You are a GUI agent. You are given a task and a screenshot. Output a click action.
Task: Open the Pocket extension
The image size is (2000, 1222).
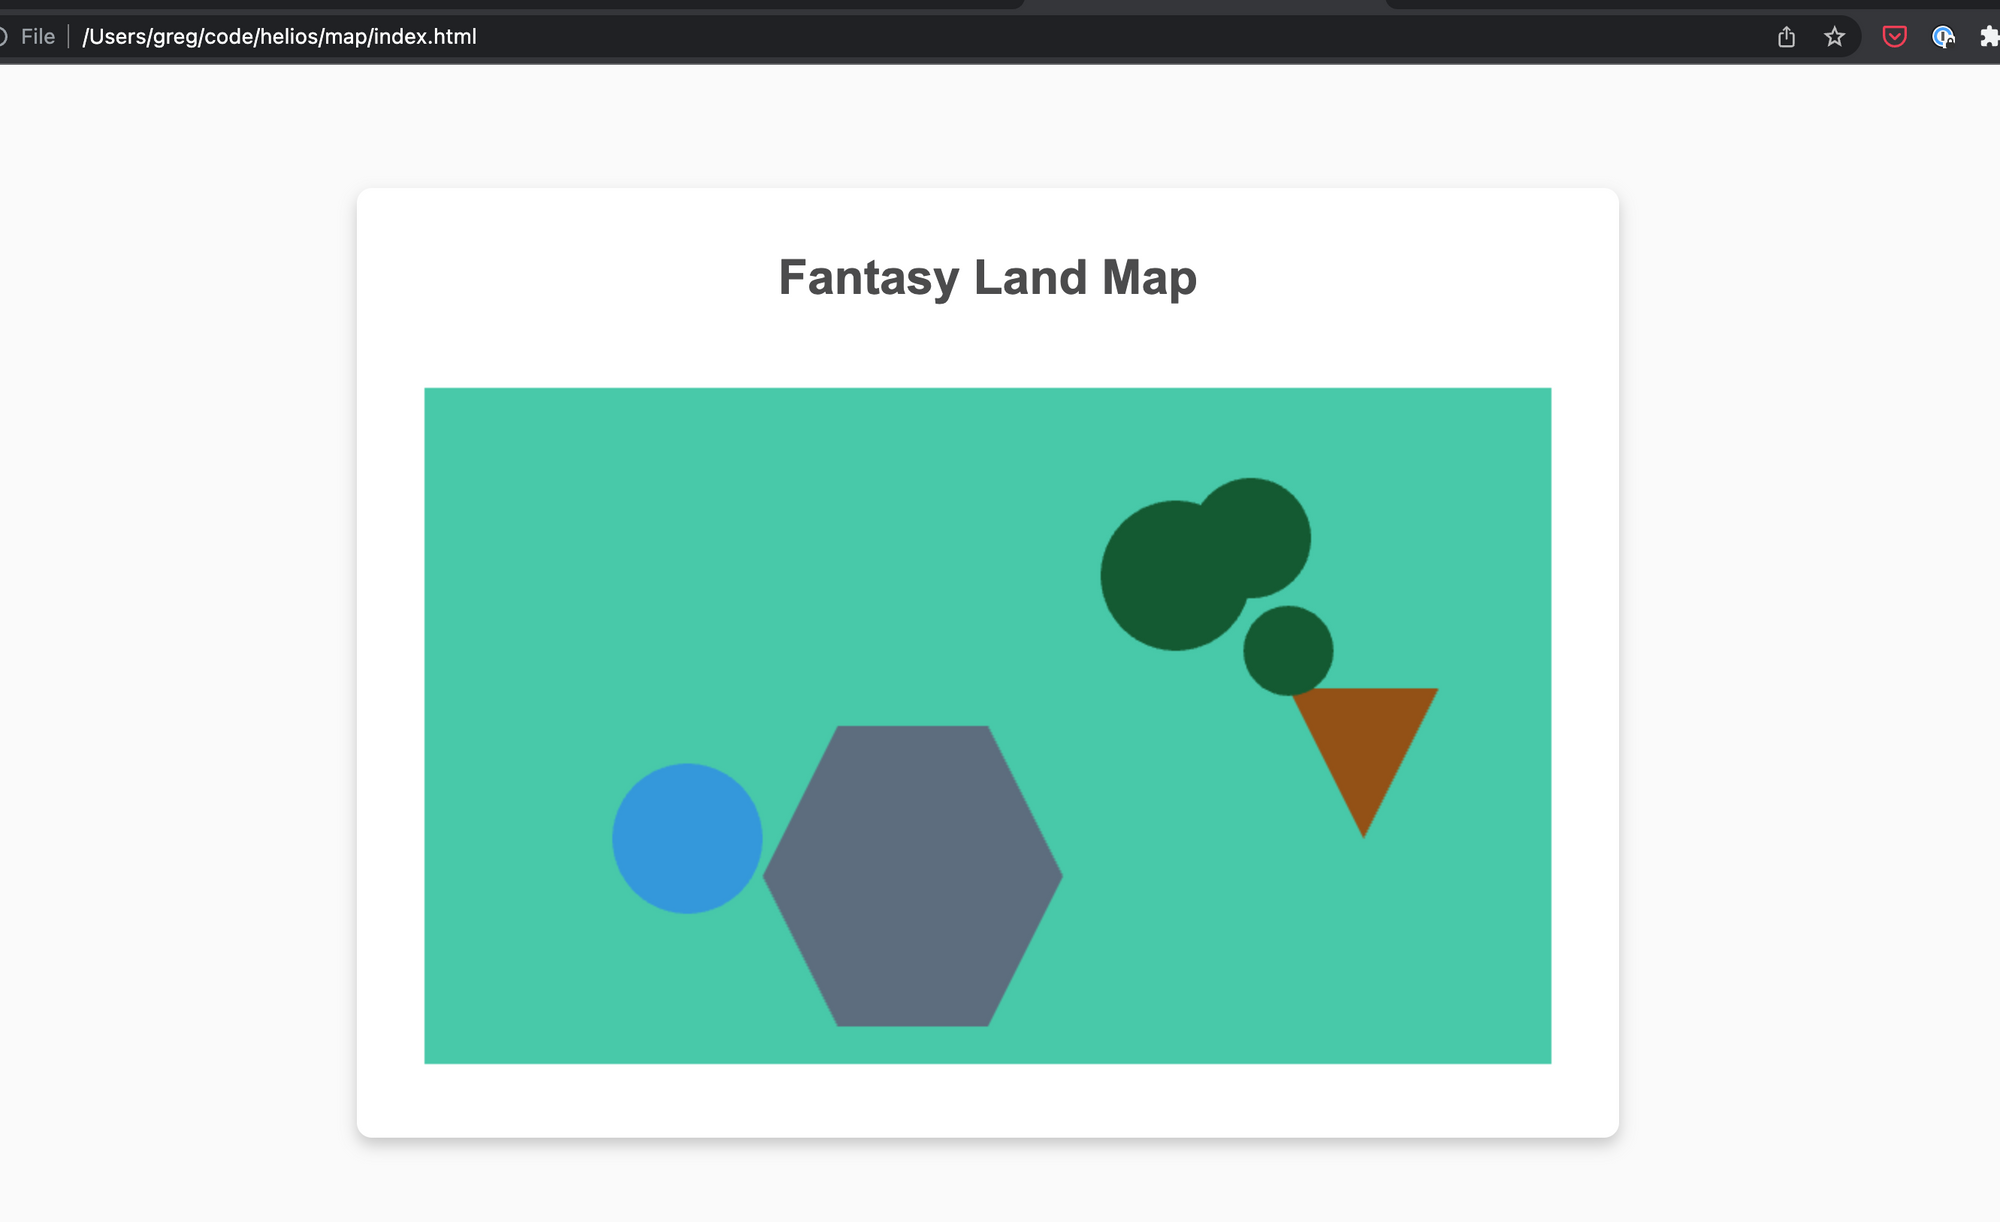coord(1894,37)
